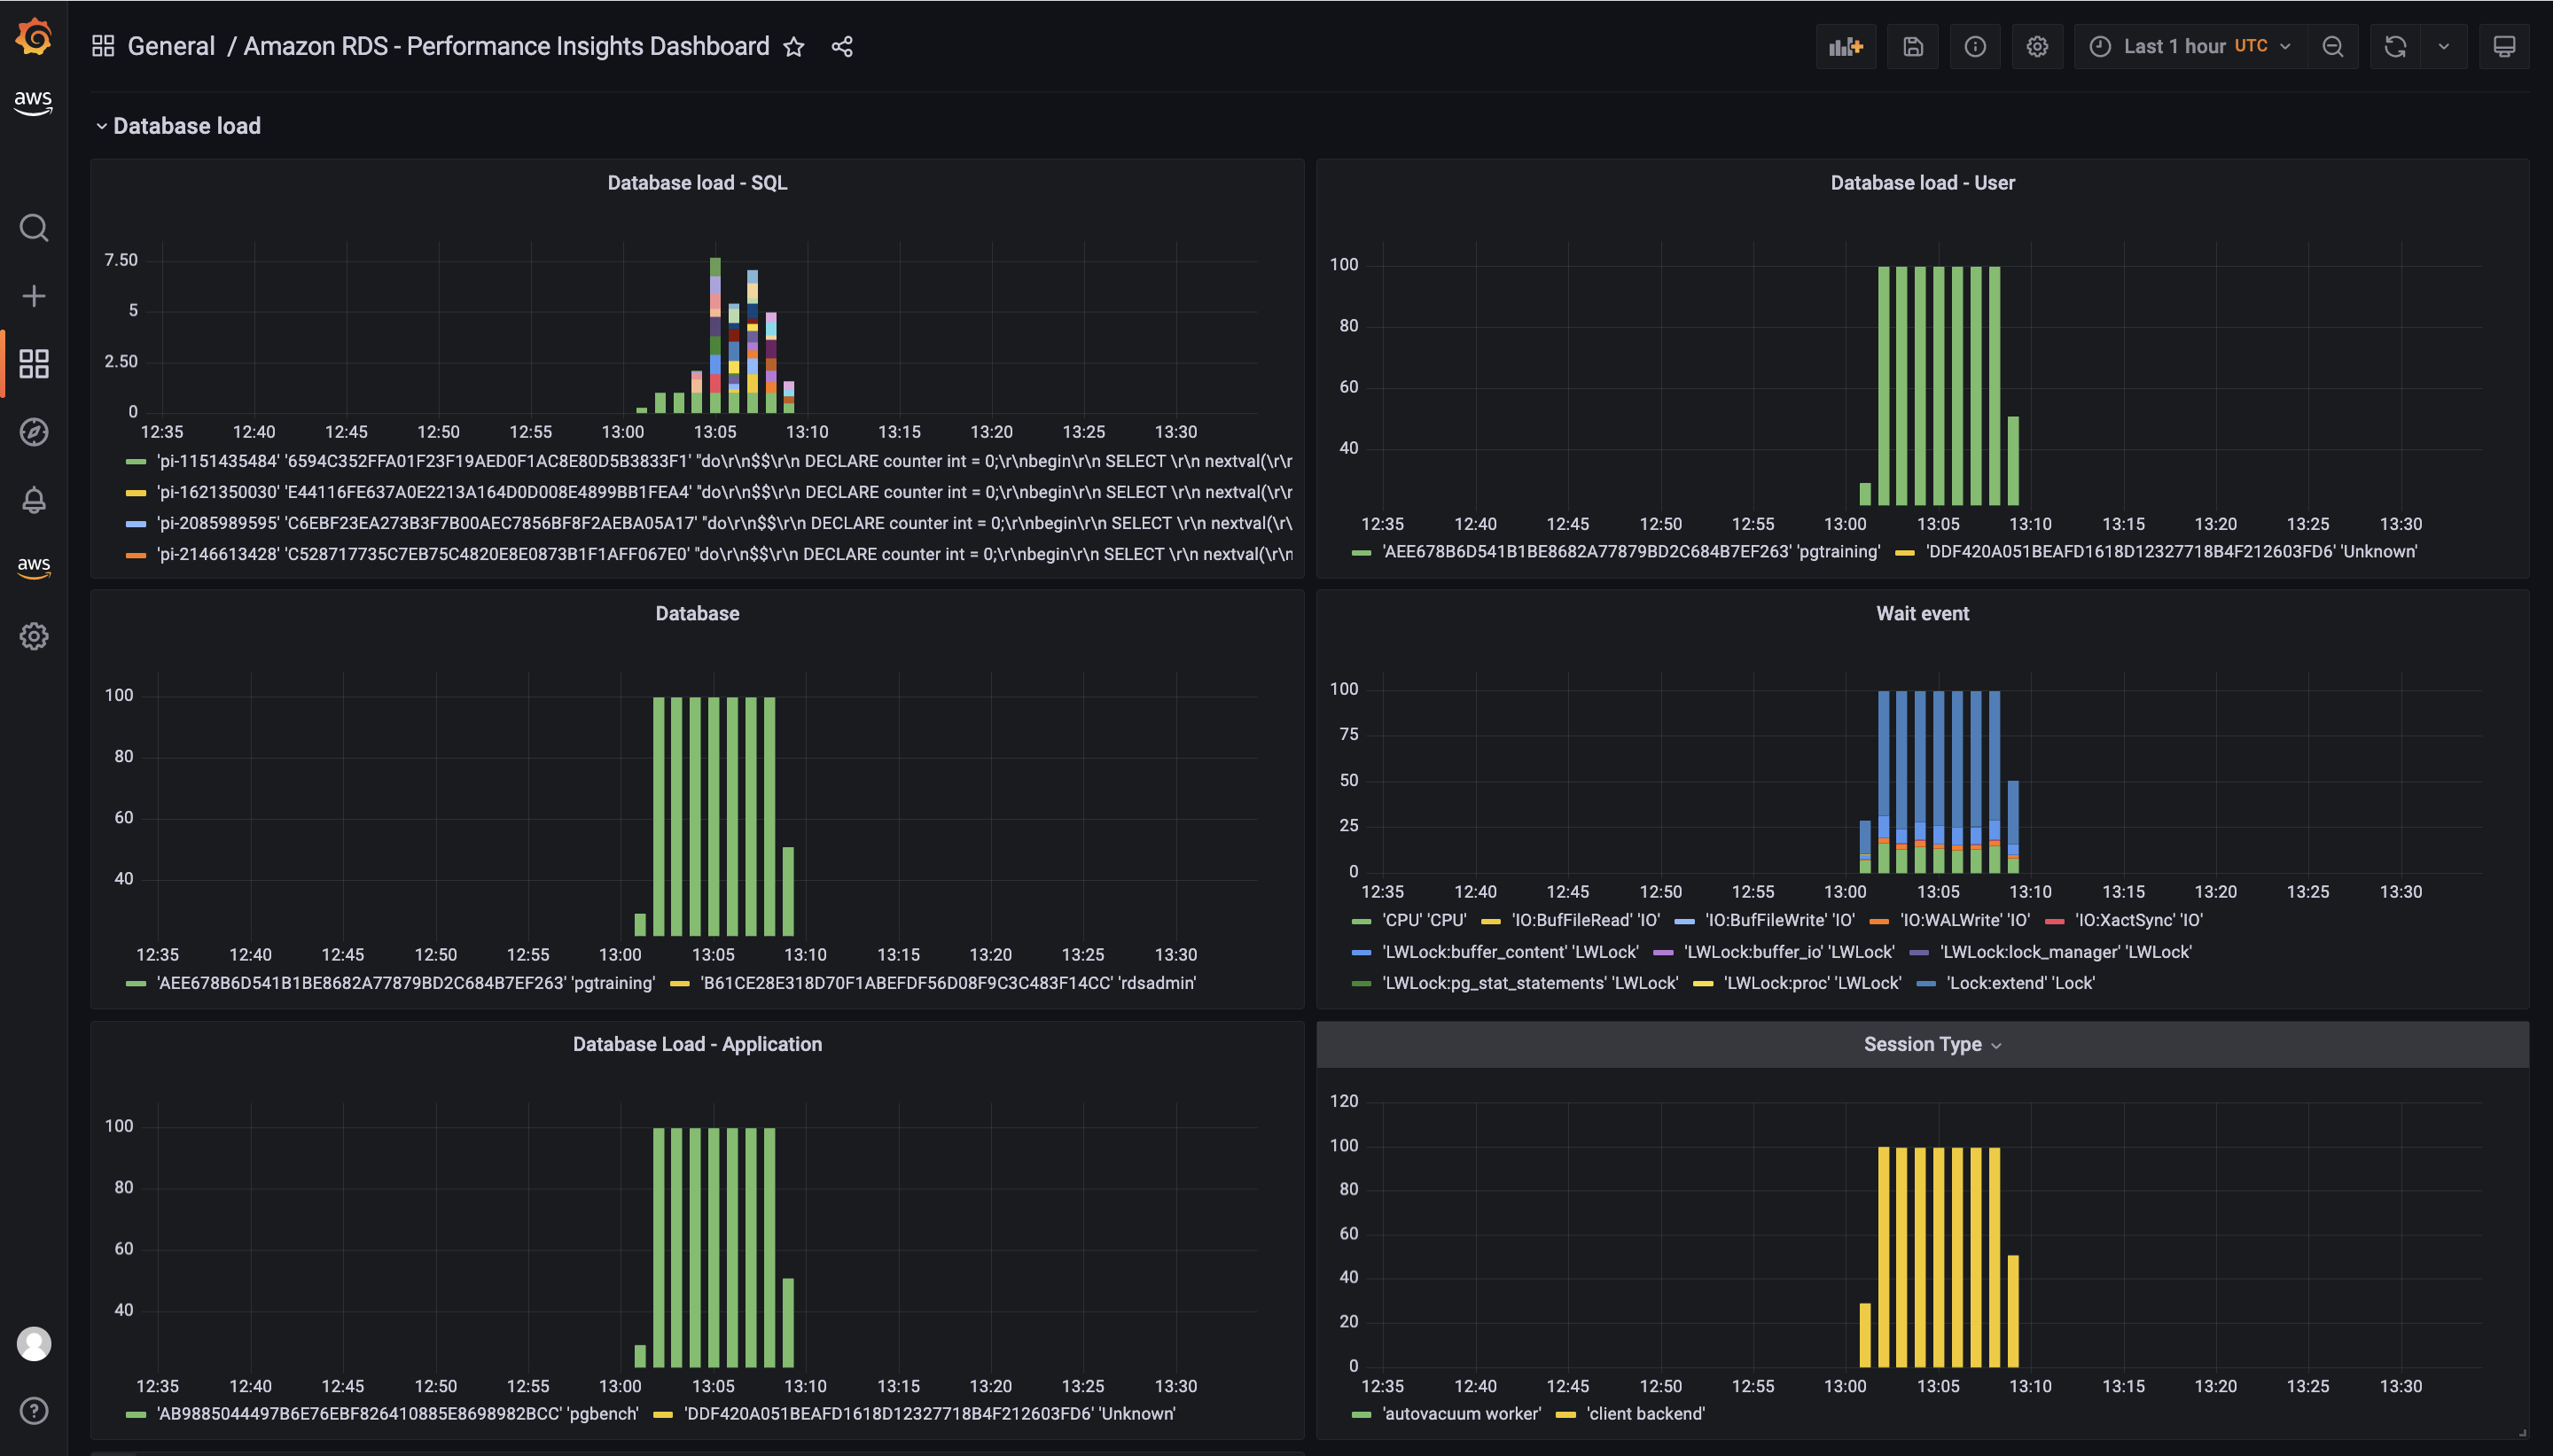Screen dimensions: 2553x1456
Task: Open the AWS data source icon below the Grafana logo
Action: [x=33, y=101]
